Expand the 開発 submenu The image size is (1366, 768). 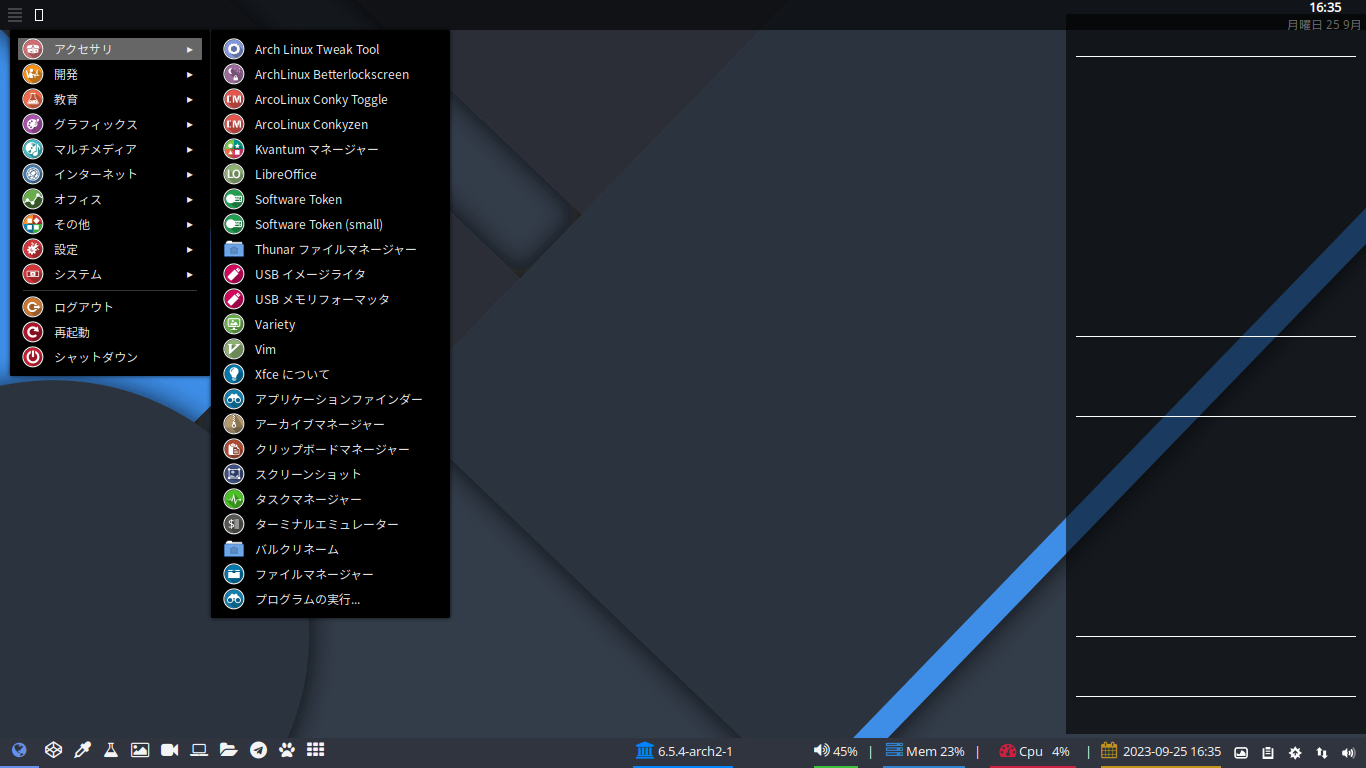[110, 74]
